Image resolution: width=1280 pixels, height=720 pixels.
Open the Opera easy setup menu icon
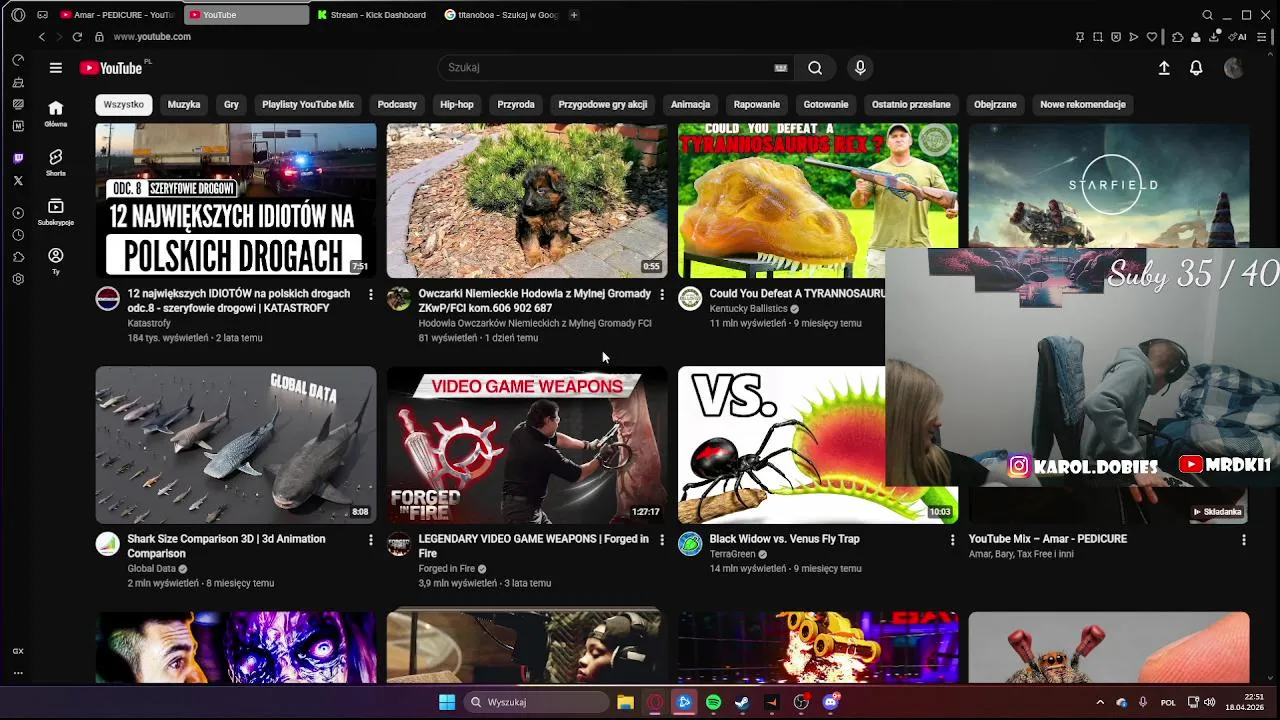pos(1262,37)
